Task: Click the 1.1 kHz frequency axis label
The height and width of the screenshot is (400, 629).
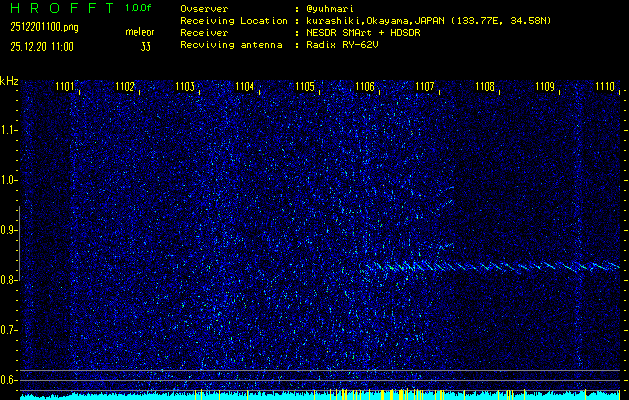Action: point(9,130)
